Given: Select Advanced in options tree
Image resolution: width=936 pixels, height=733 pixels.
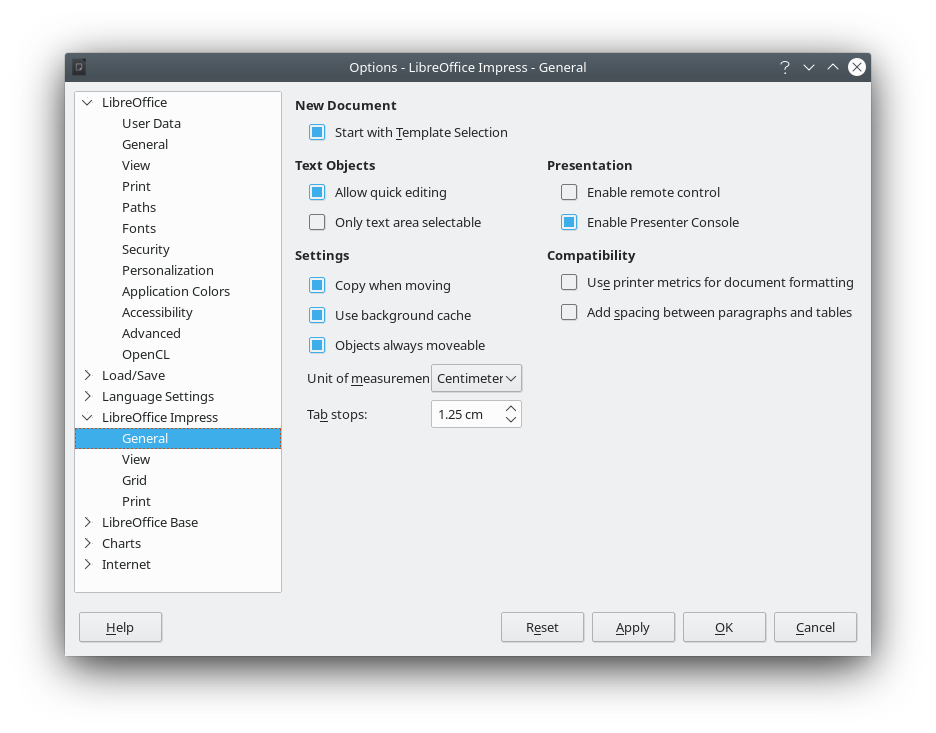Looking at the screenshot, I should click(151, 333).
